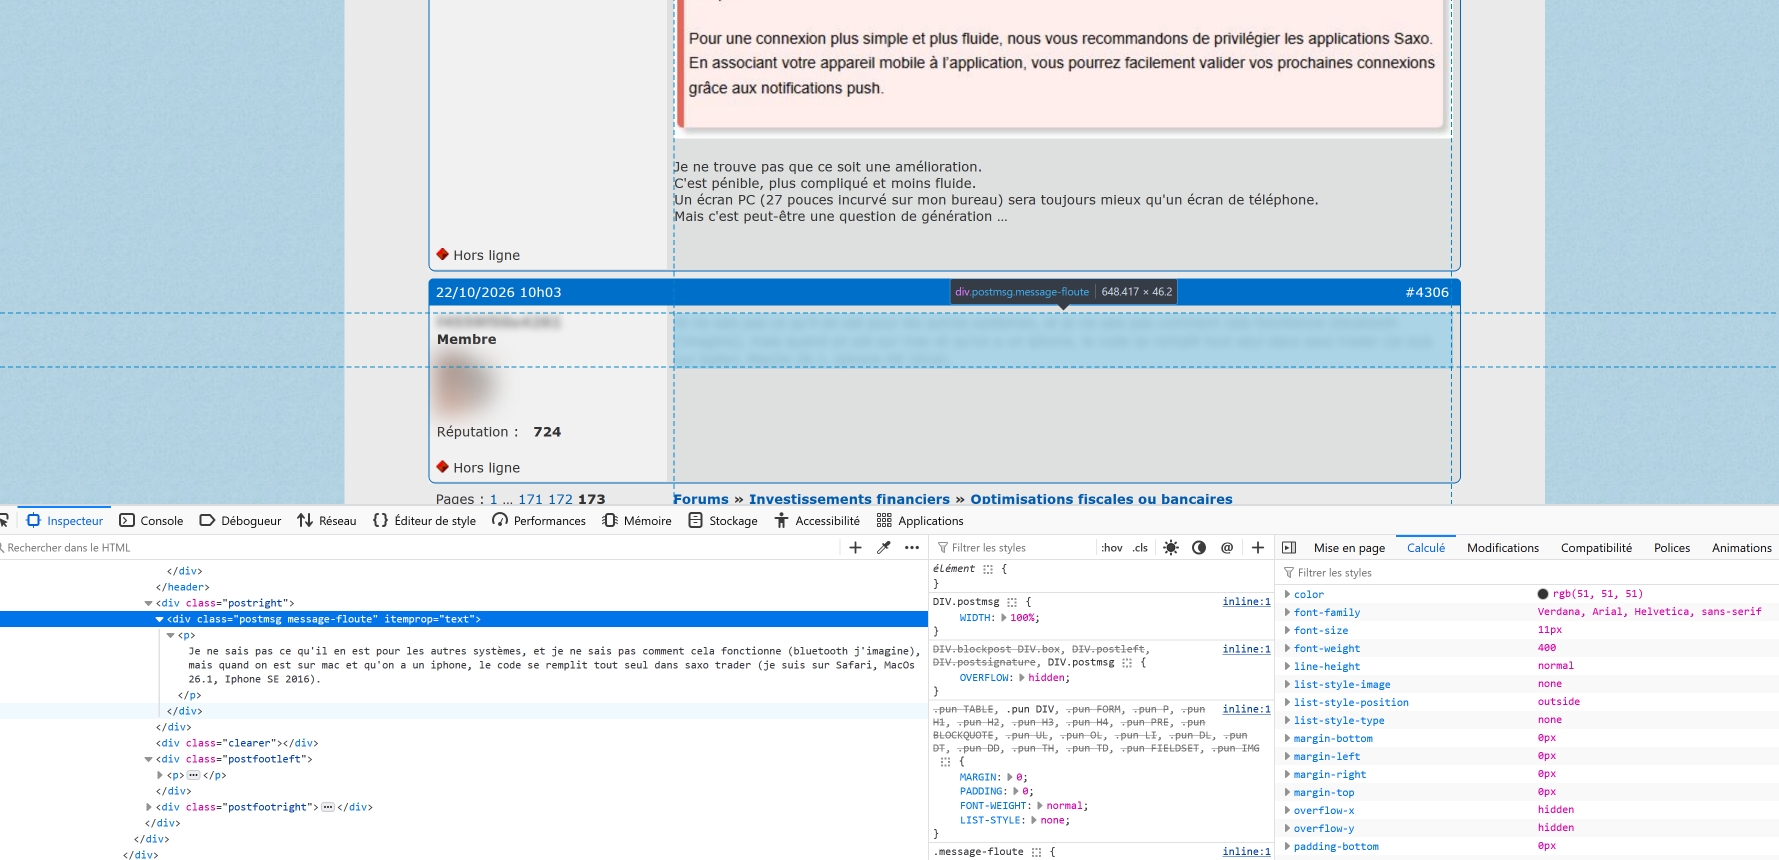Image resolution: width=1779 pixels, height=860 pixels.
Task: Collapse the div class postright node
Action: point(149,603)
